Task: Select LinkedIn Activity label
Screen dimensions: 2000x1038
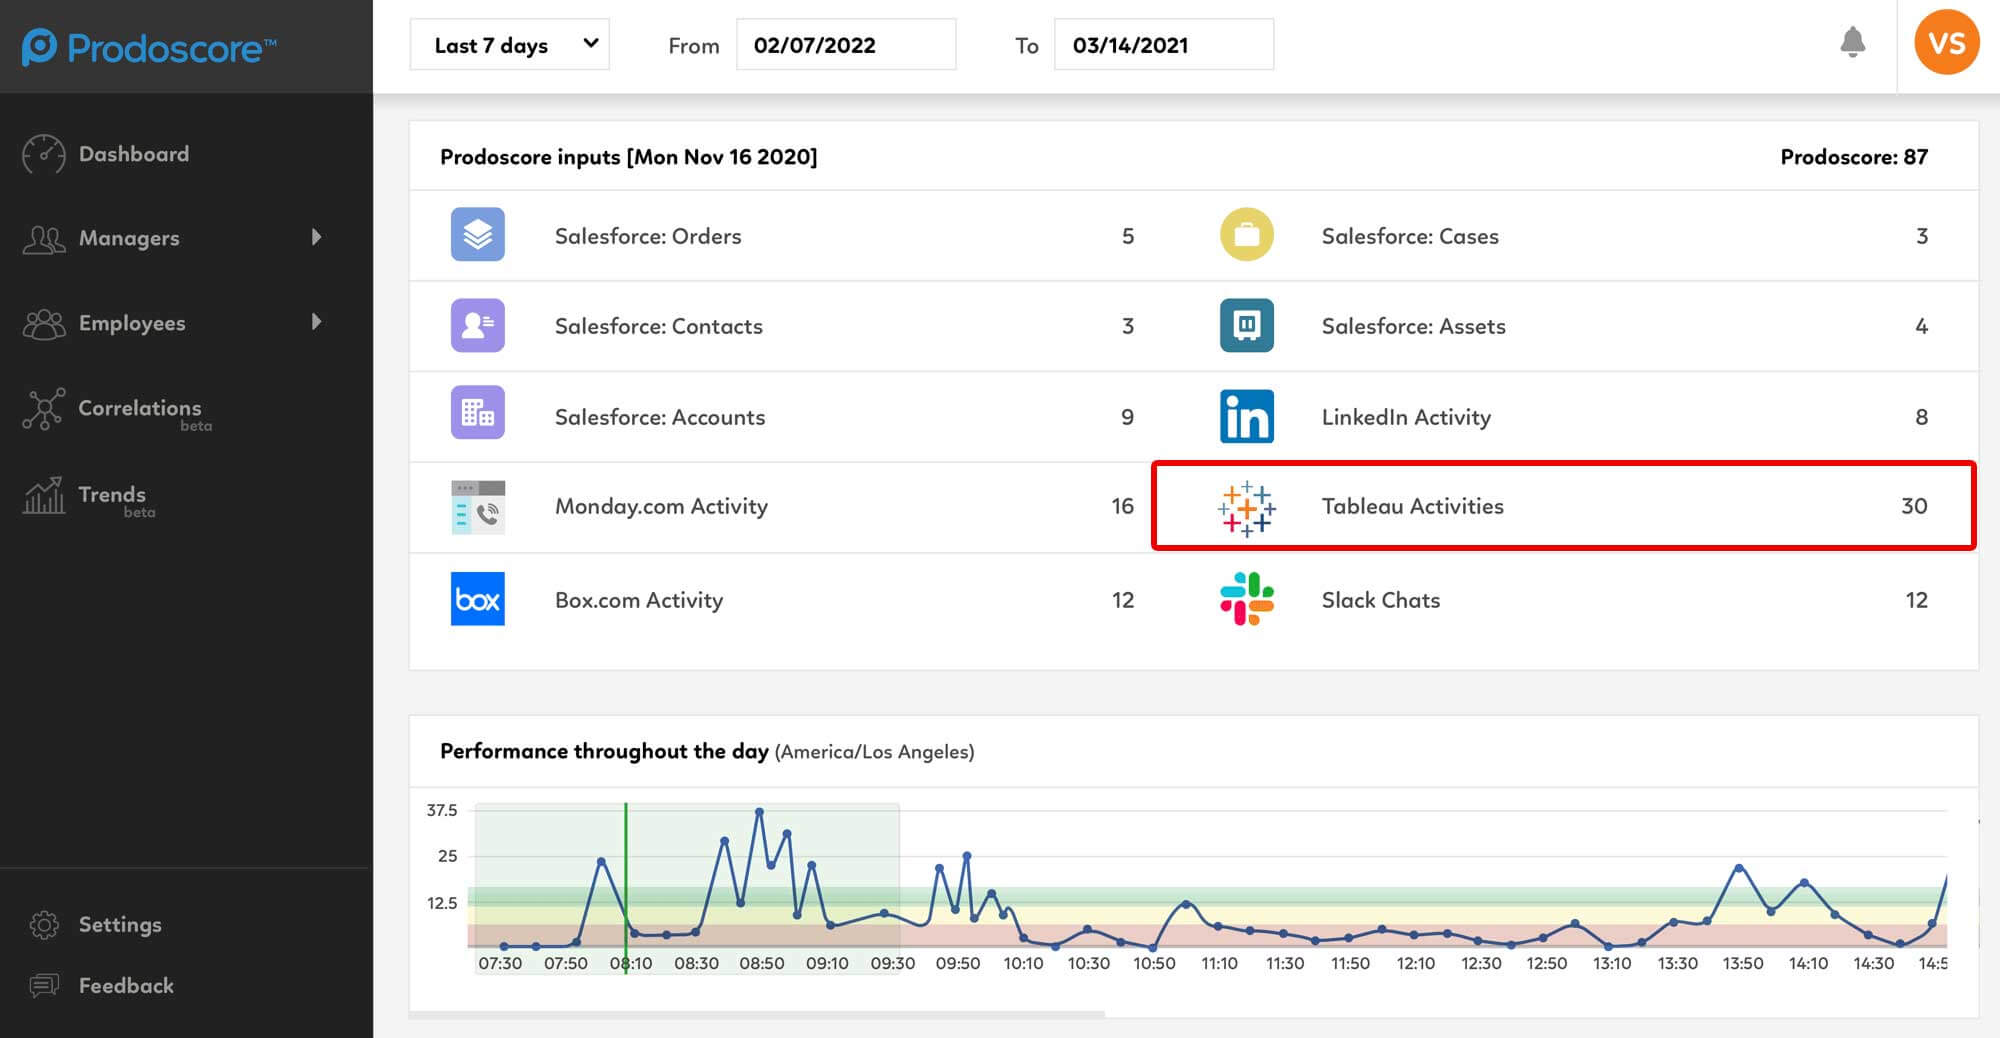Action: (x=1406, y=417)
